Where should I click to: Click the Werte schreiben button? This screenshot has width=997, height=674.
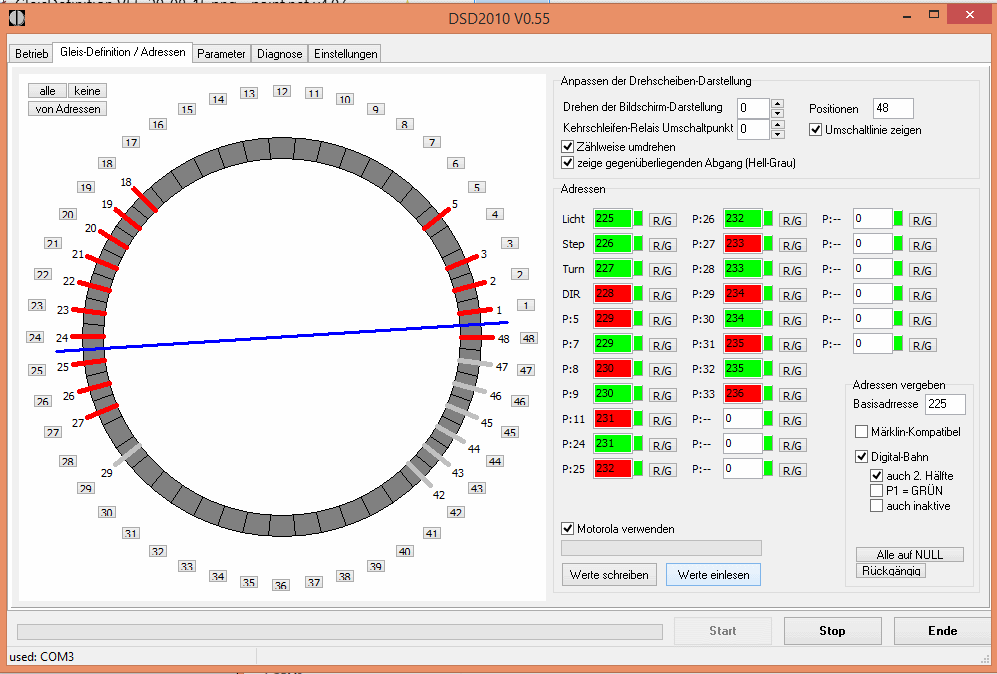(x=609, y=575)
